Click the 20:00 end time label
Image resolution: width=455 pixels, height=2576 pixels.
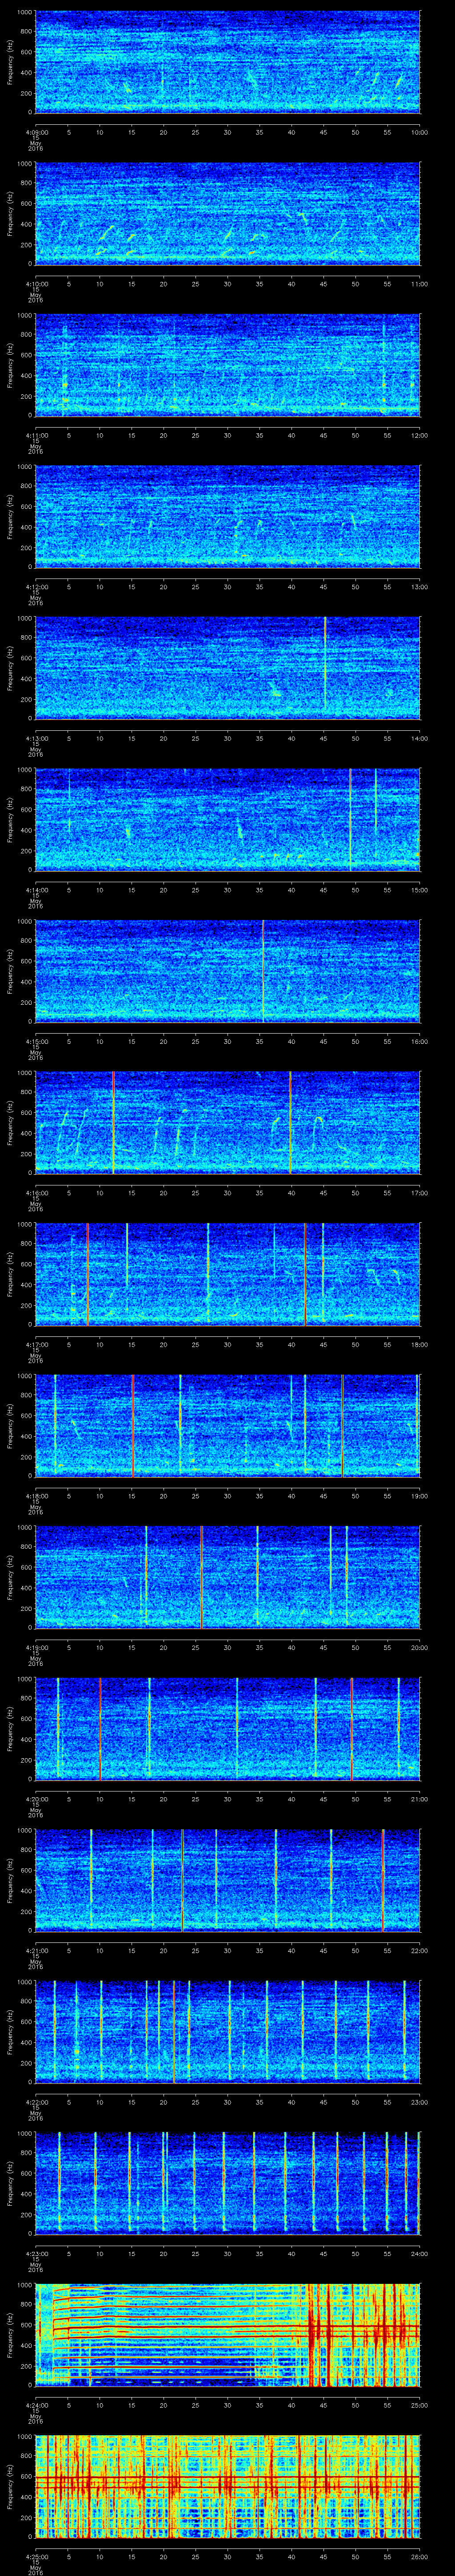coord(419,1647)
